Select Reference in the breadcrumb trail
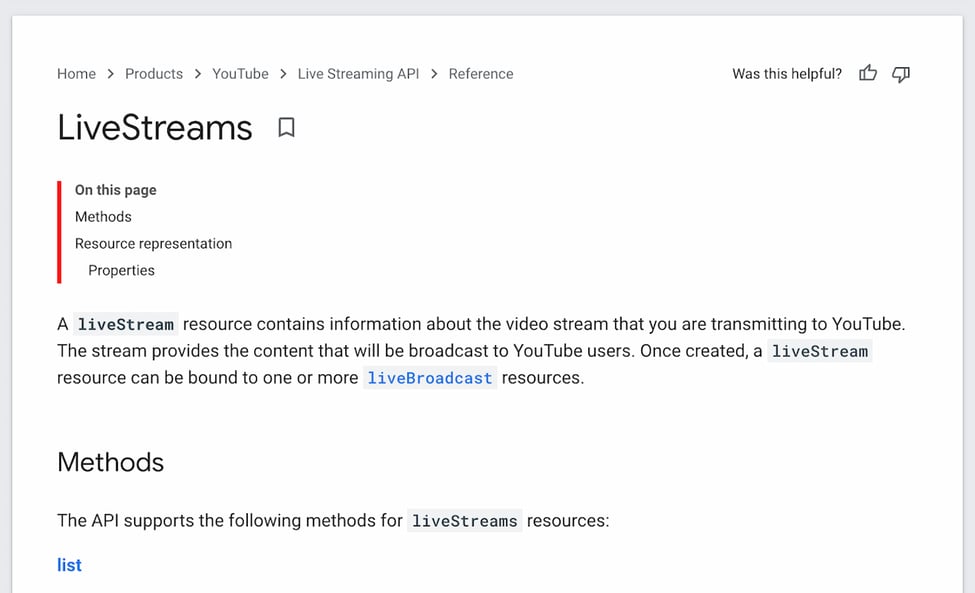 (x=481, y=73)
